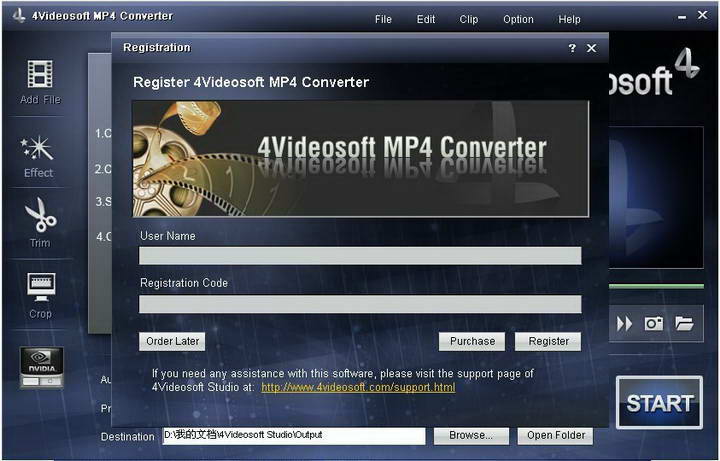Open the 4videosoft support page link
This screenshot has height=461, width=720.
point(358,387)
